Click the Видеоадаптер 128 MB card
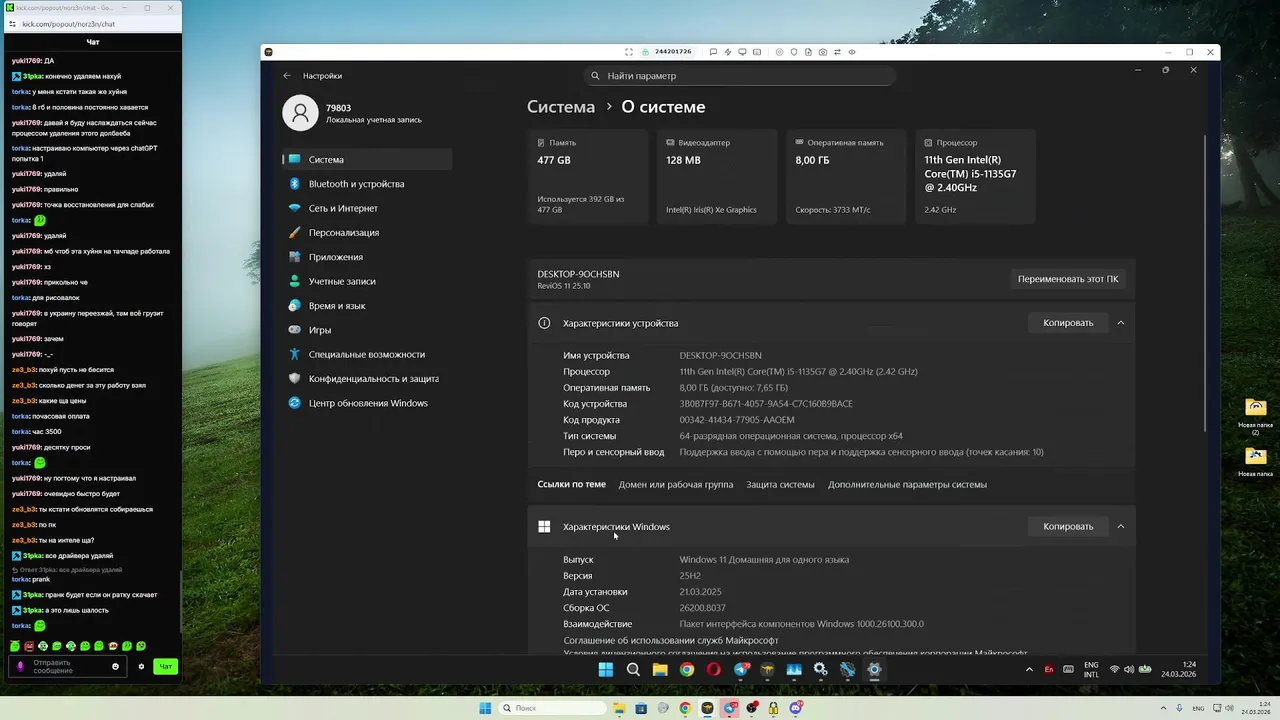Viewport: 1280px width, 720px height. (x=717, y=177)
